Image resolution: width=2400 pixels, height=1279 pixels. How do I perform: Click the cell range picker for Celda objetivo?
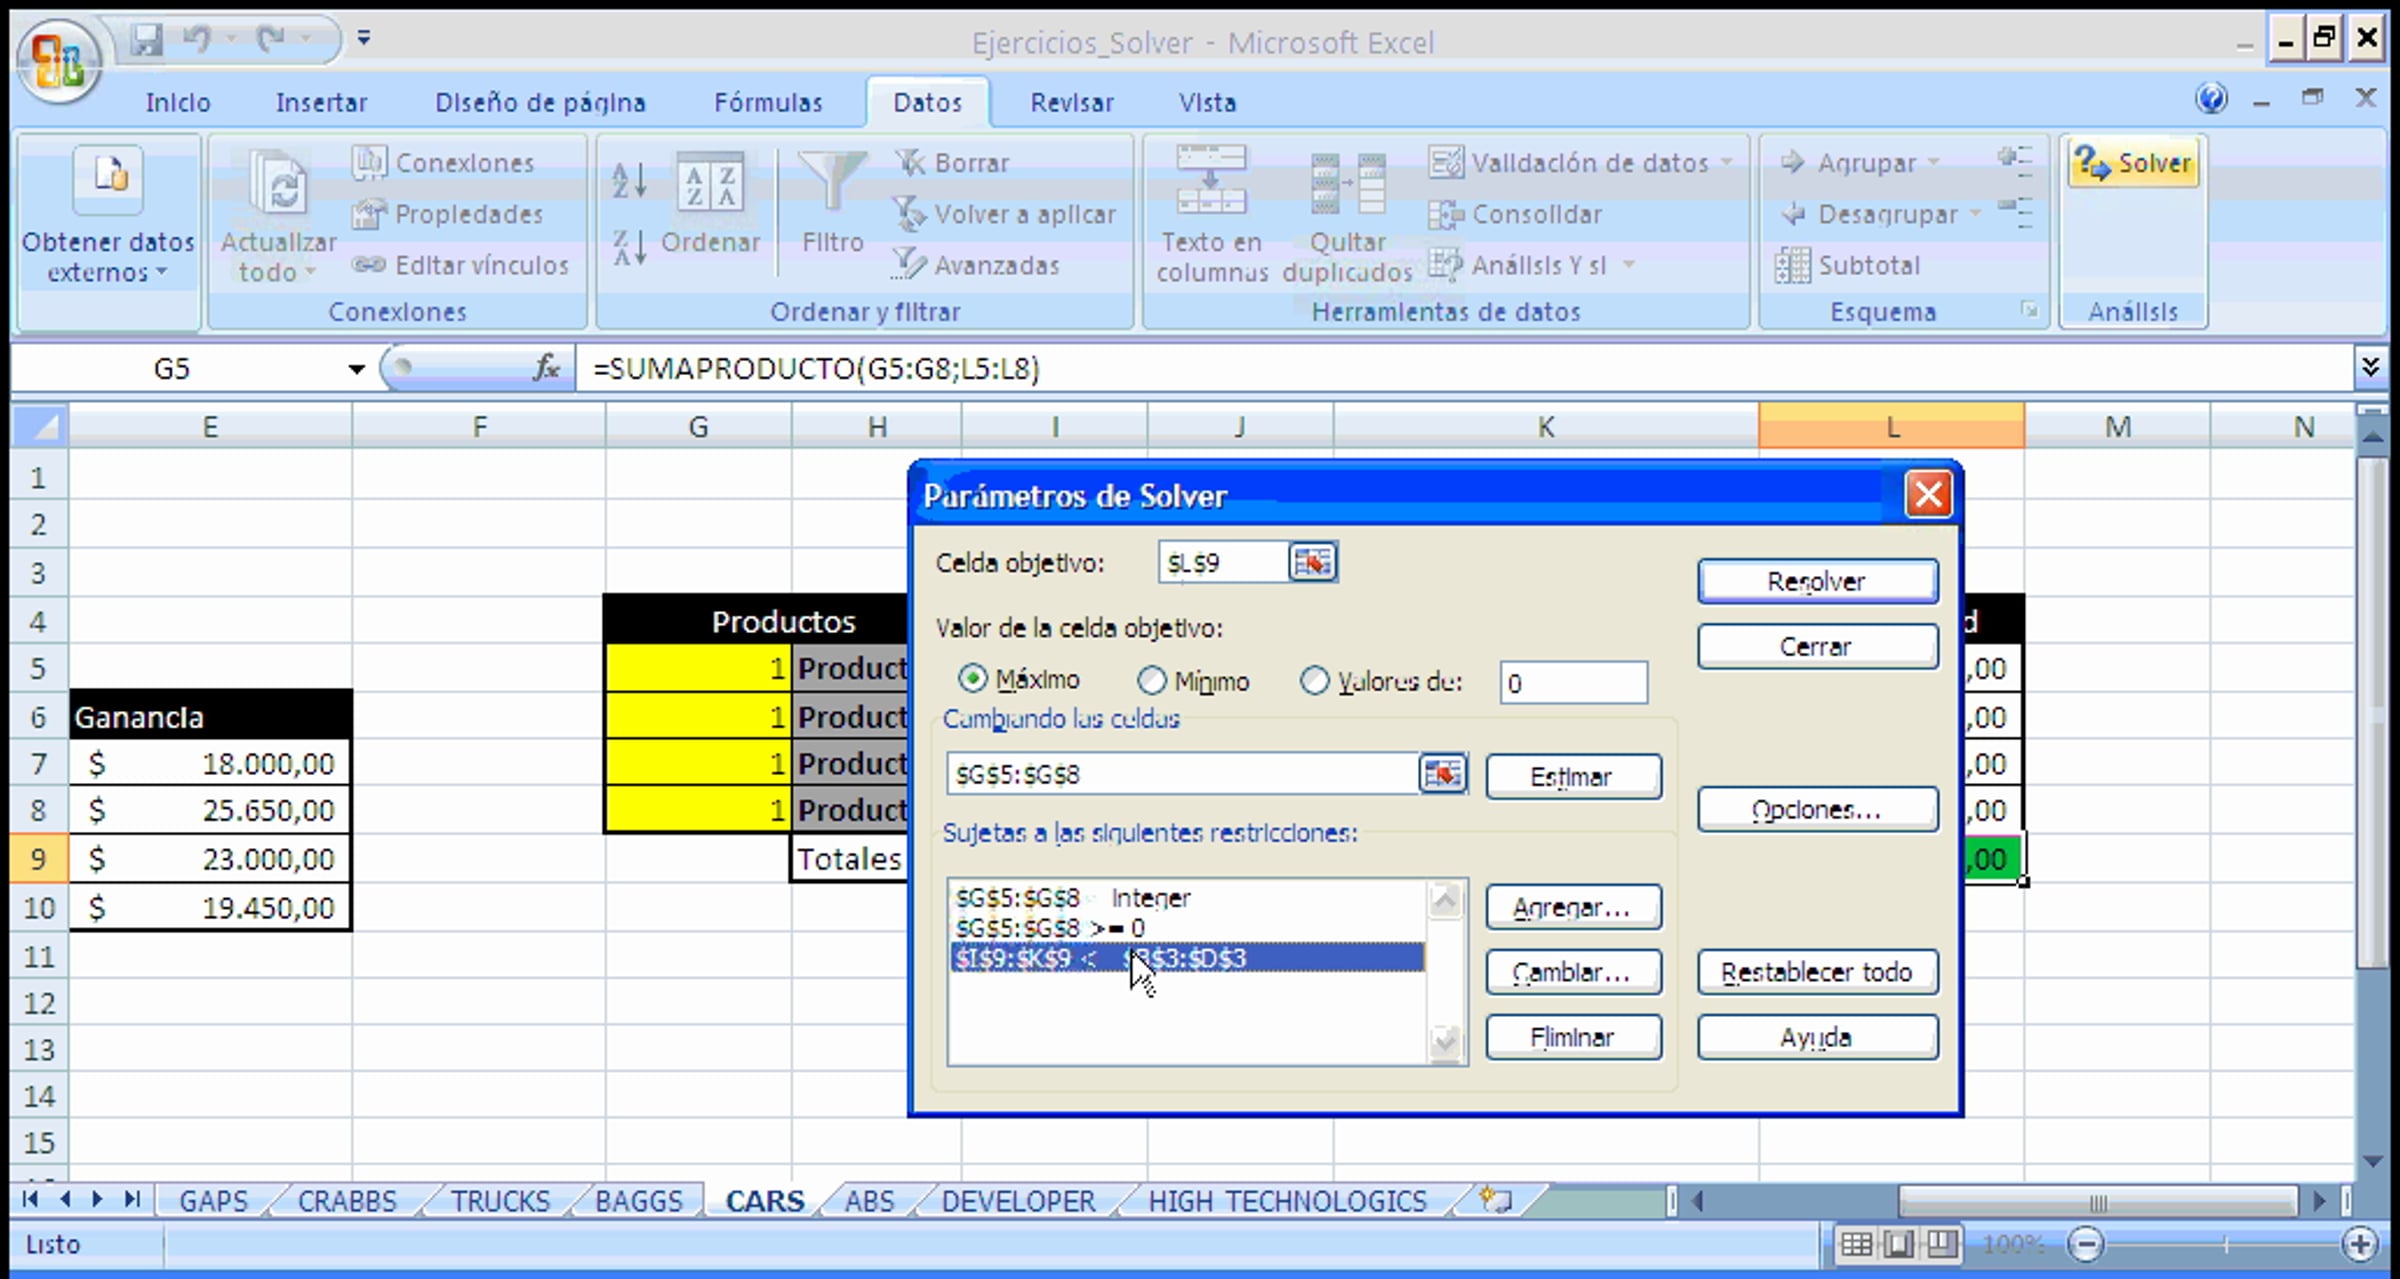point(1312,563)
